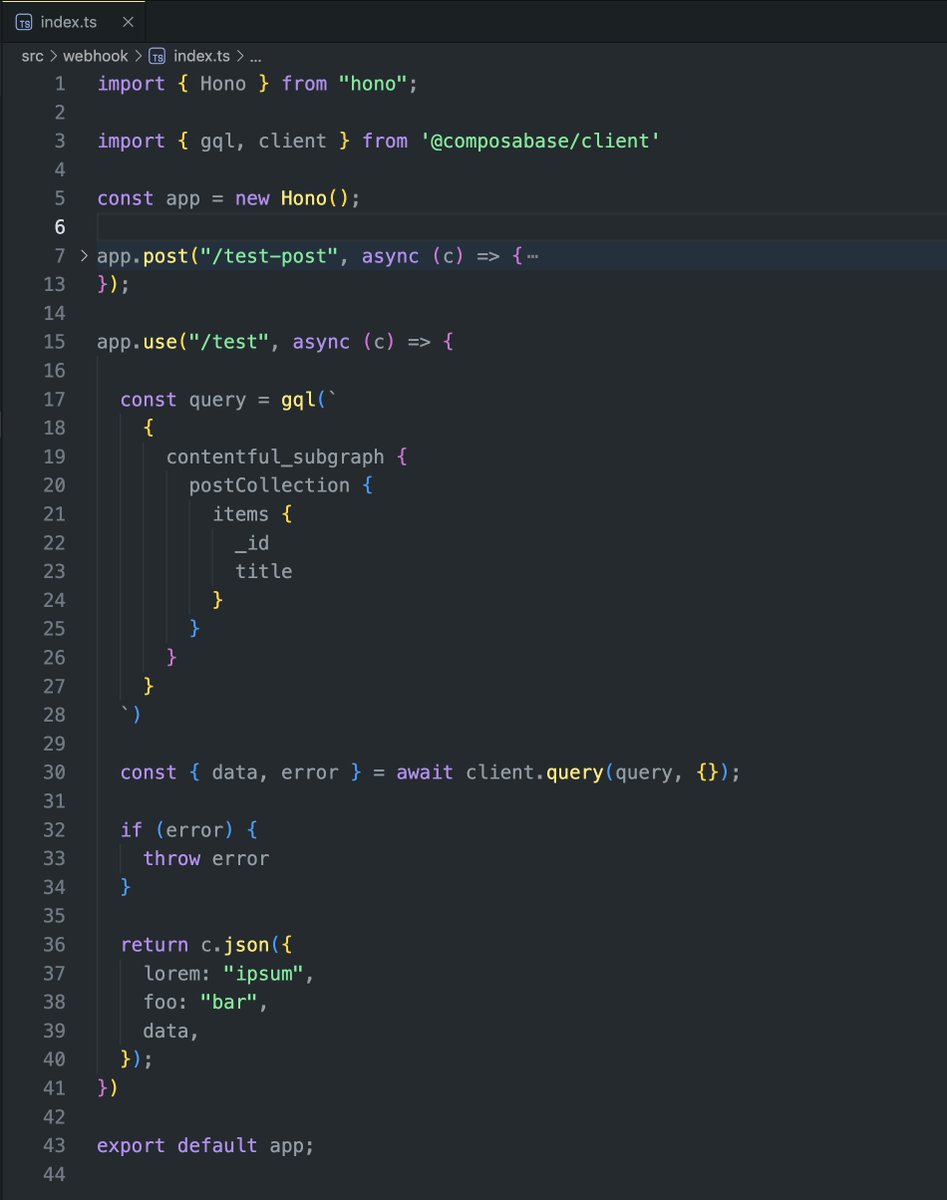Viewport: 947px width, 1200px height.
Task: Click line number 43 in gutter
Action: pyautogui.click(x=54, y=1145)
